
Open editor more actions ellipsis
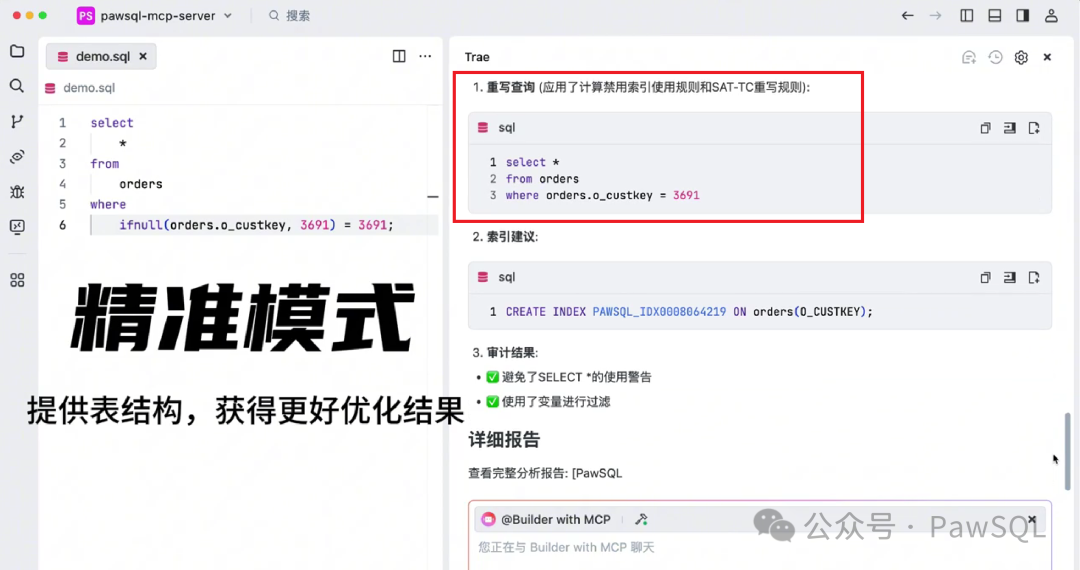[x=425, y=56]
